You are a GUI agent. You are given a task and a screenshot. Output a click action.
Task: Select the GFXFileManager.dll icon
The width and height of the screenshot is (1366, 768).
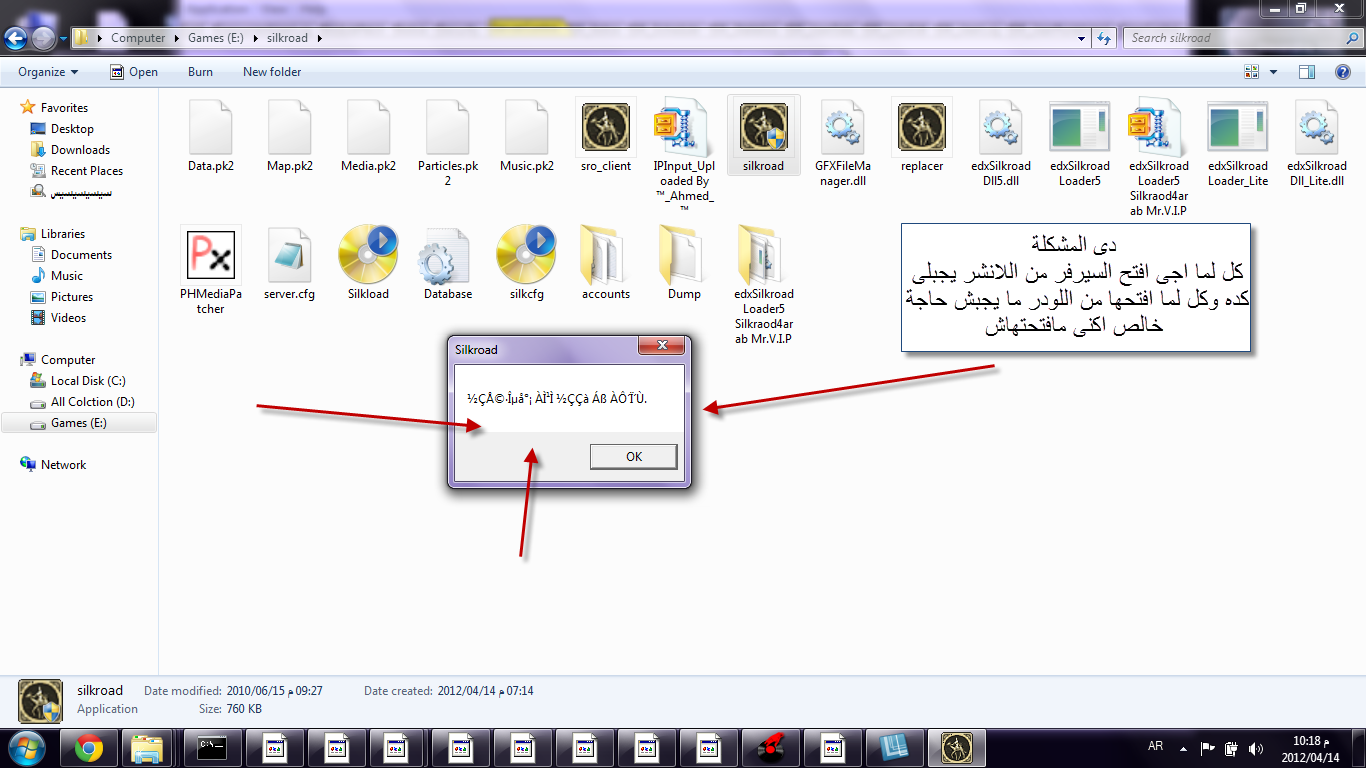point(843,127)
